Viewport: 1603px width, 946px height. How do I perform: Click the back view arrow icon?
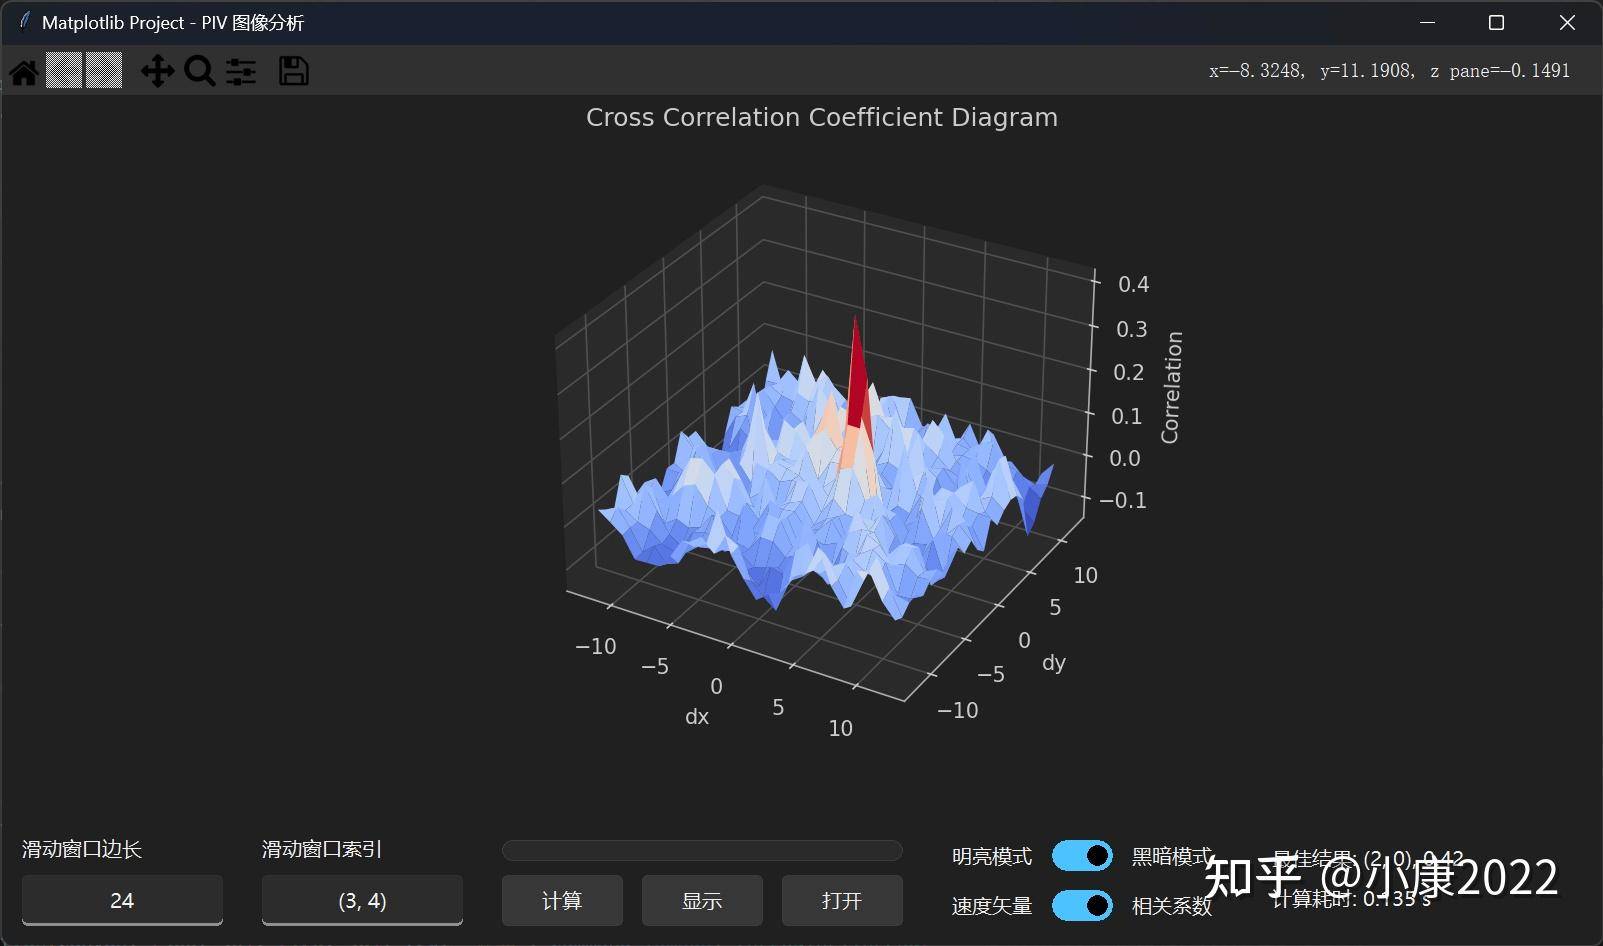pos(64,71)
